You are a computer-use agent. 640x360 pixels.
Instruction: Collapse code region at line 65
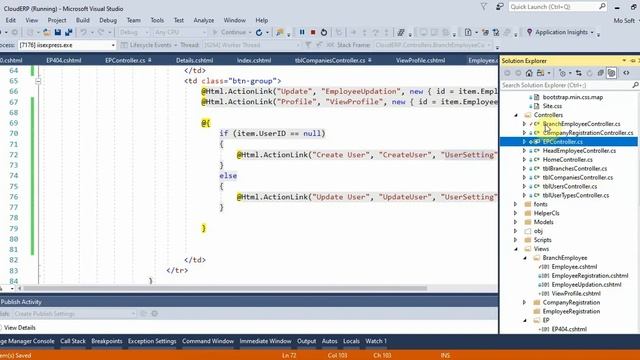[x=38, y=81]
